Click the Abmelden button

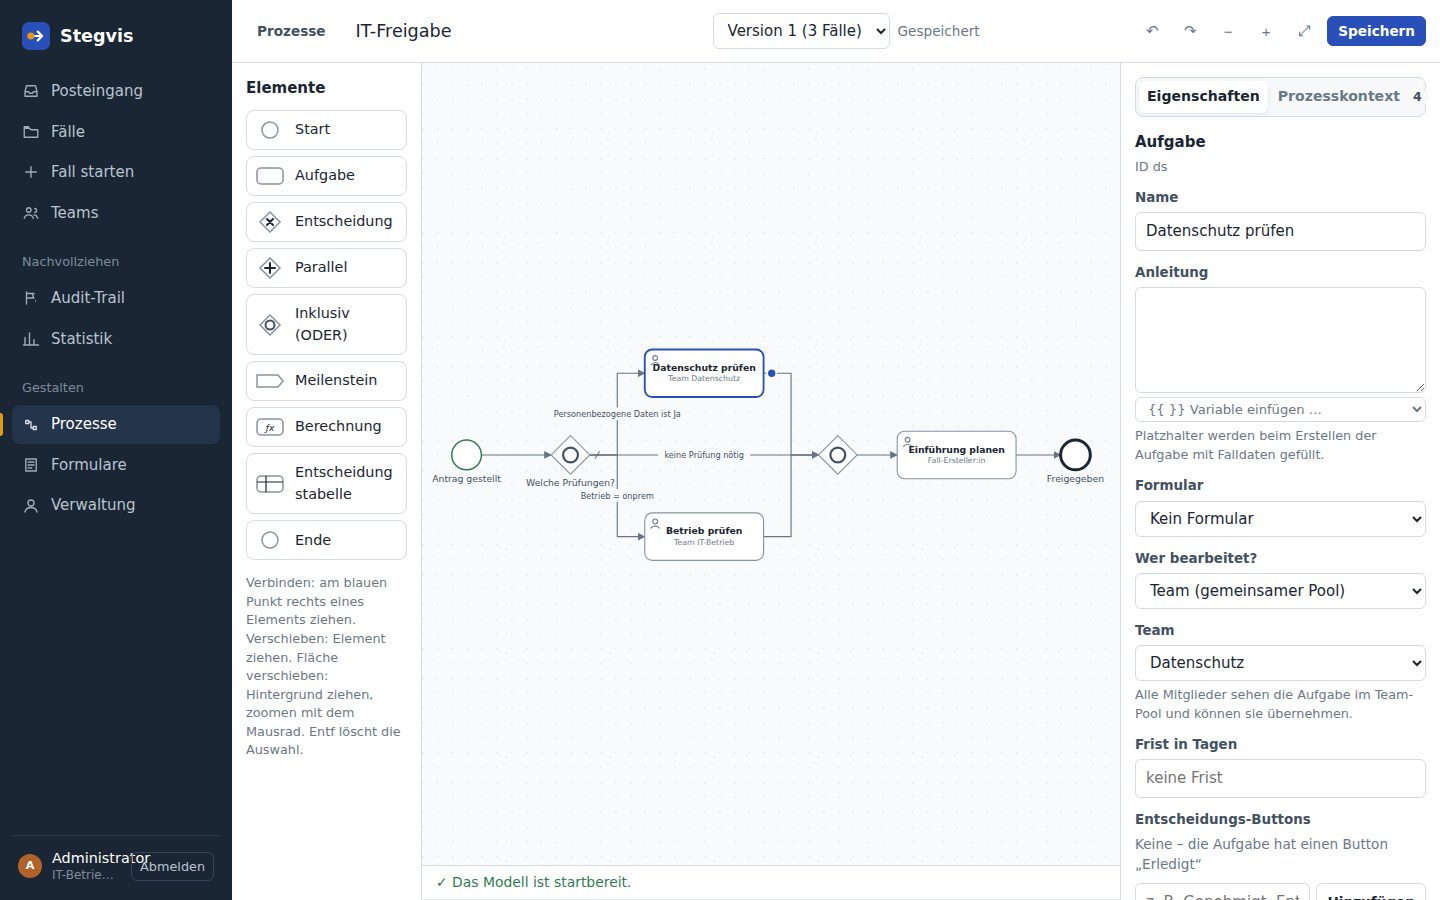(172, 867)
